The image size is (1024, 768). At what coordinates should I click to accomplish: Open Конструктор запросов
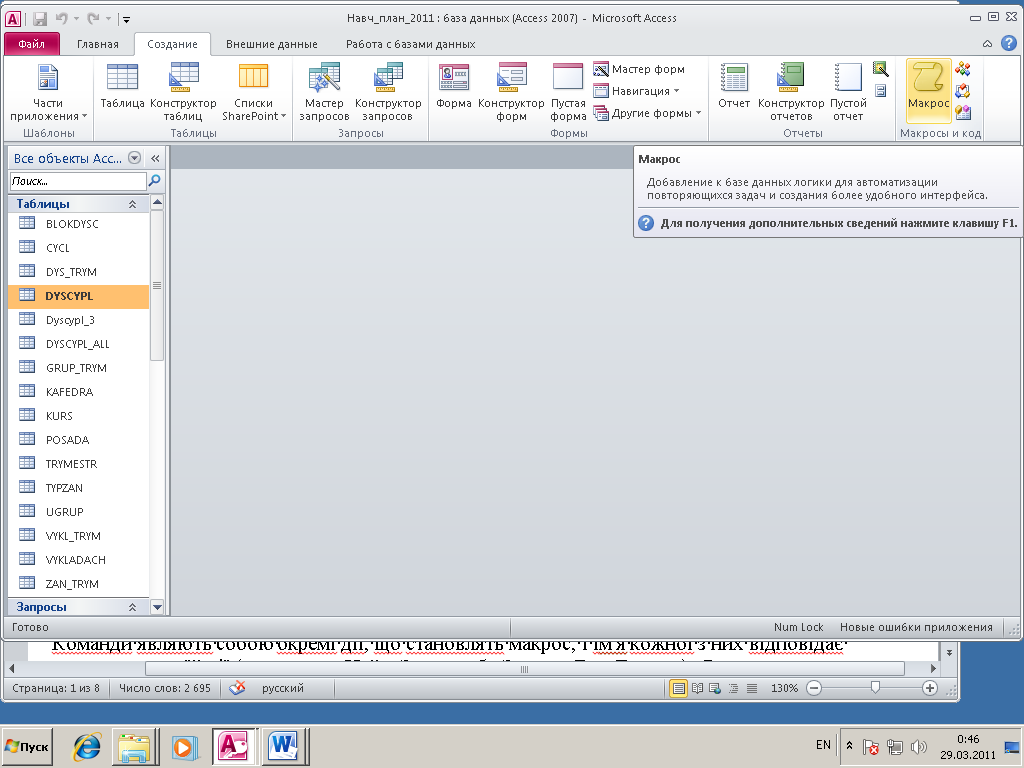point(388,91)
